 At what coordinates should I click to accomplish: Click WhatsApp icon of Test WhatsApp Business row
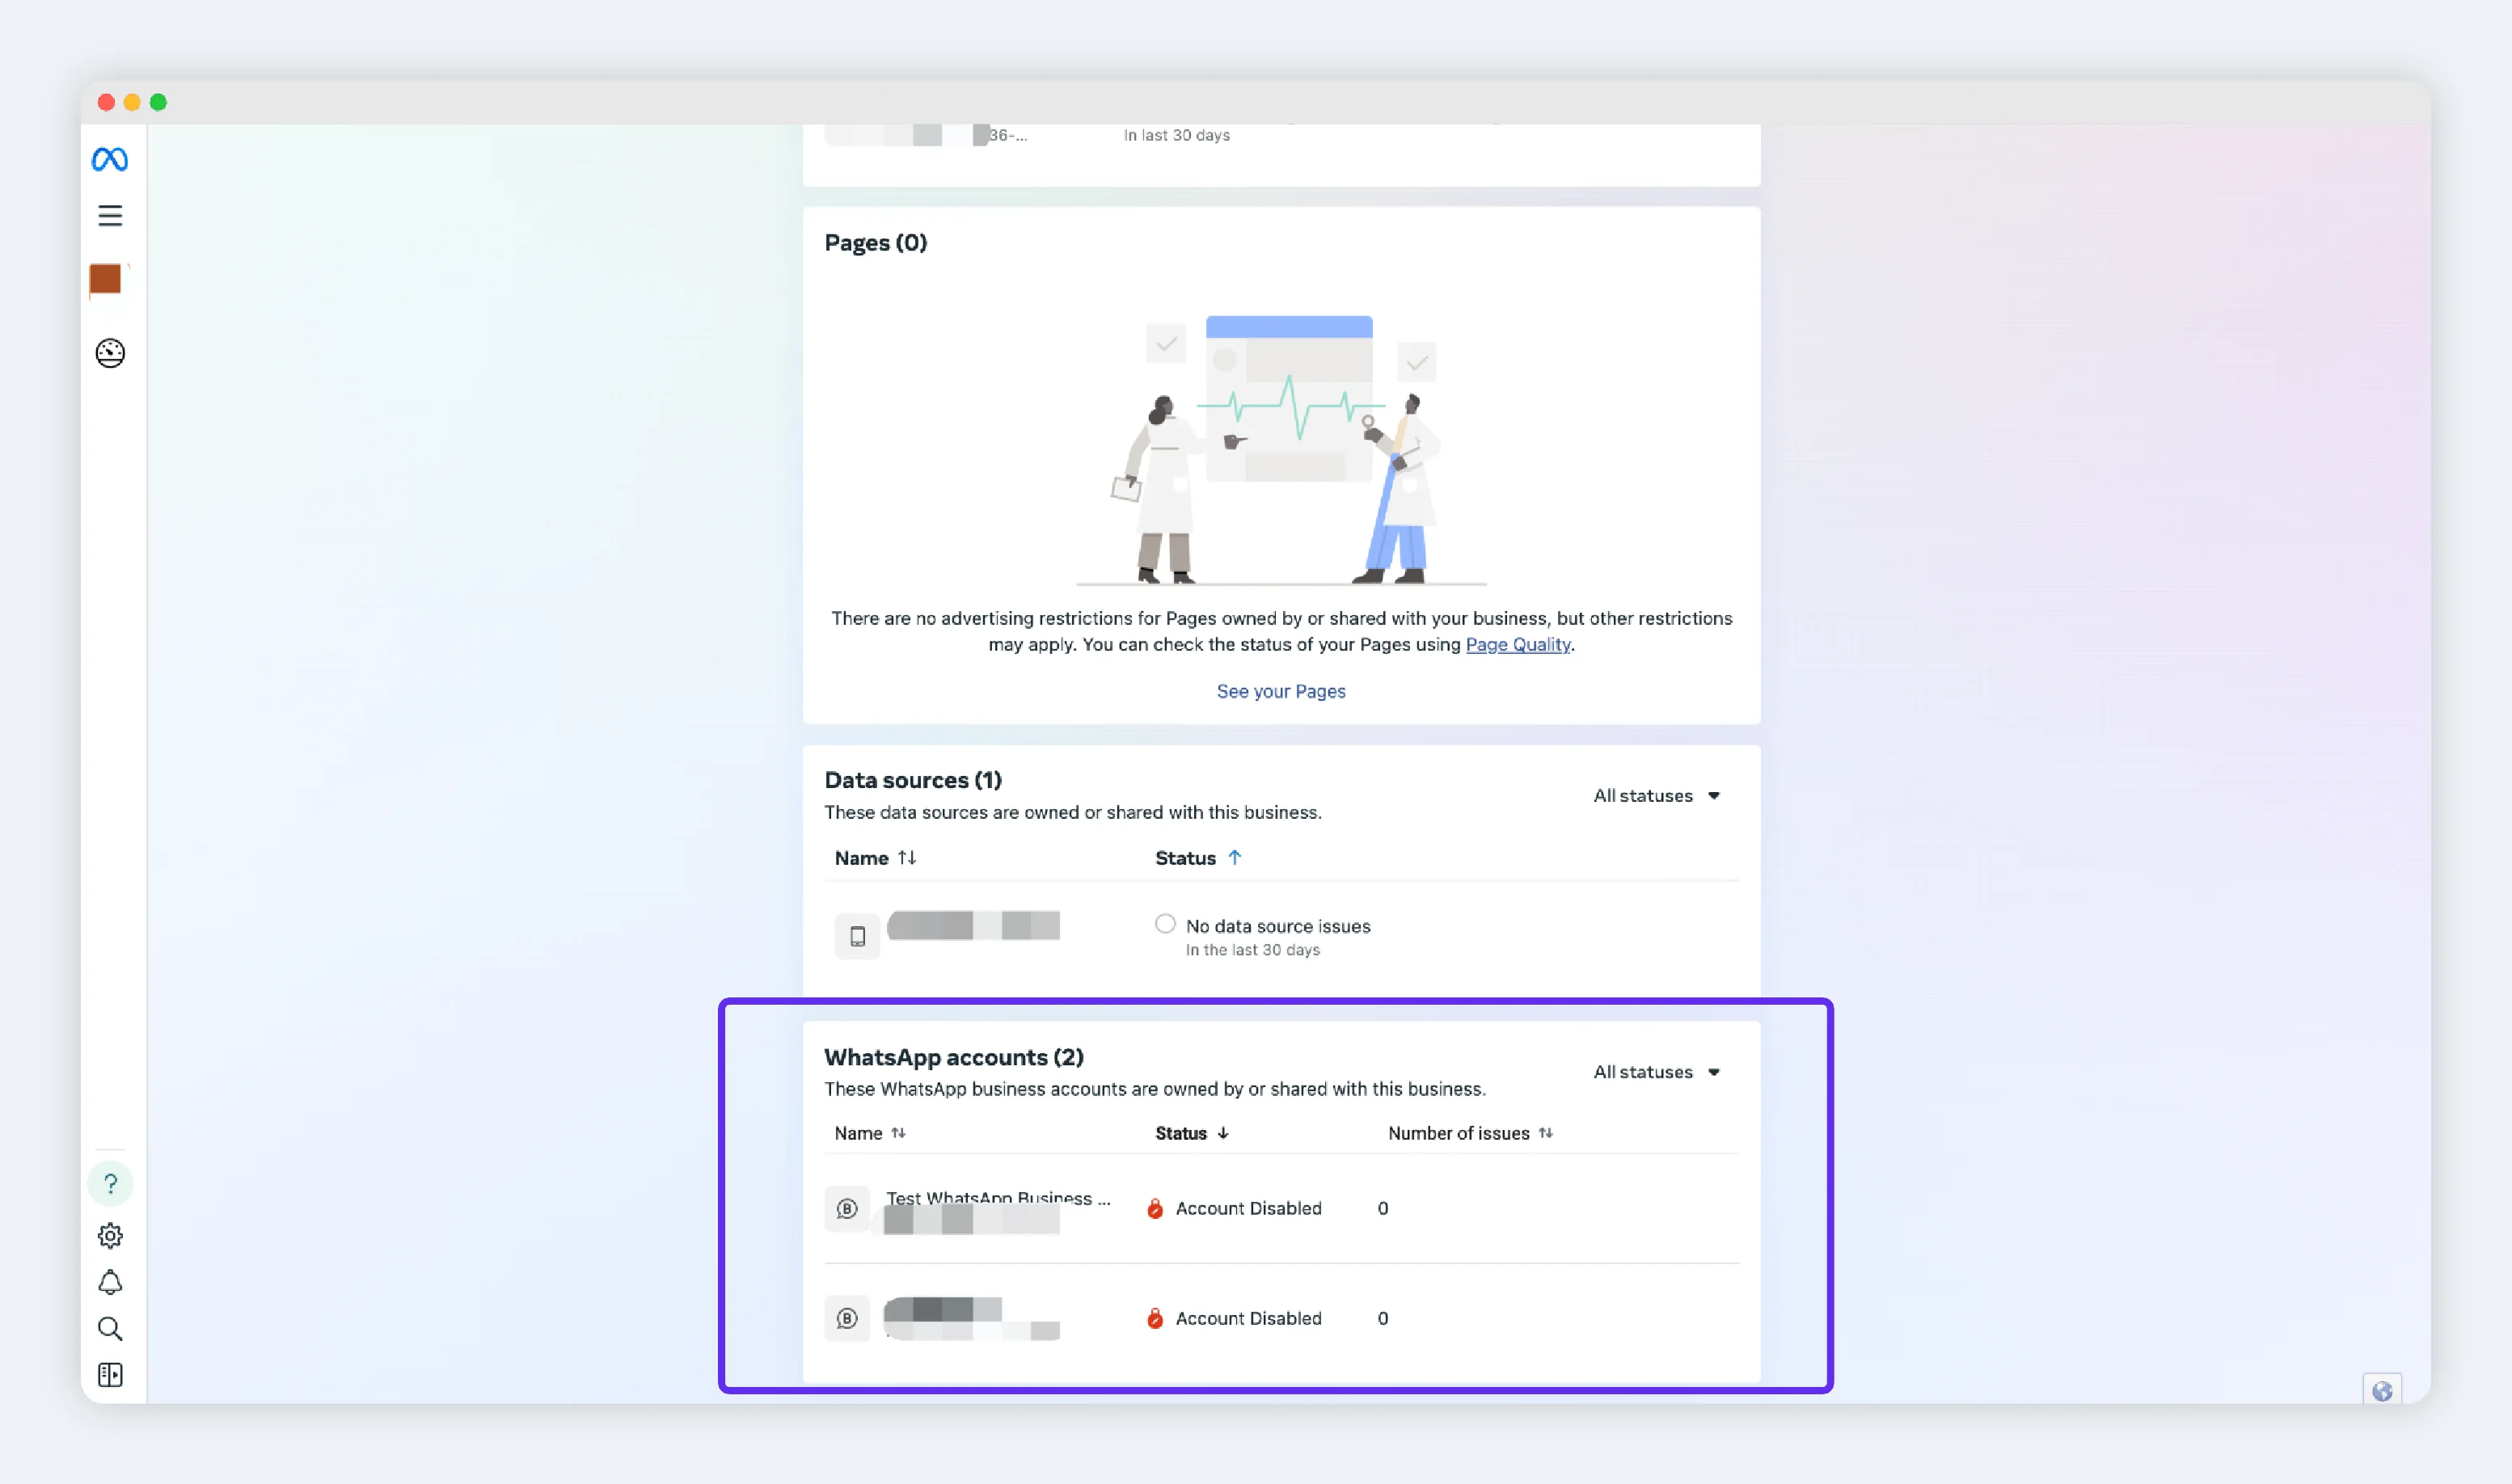point(847,1208)
